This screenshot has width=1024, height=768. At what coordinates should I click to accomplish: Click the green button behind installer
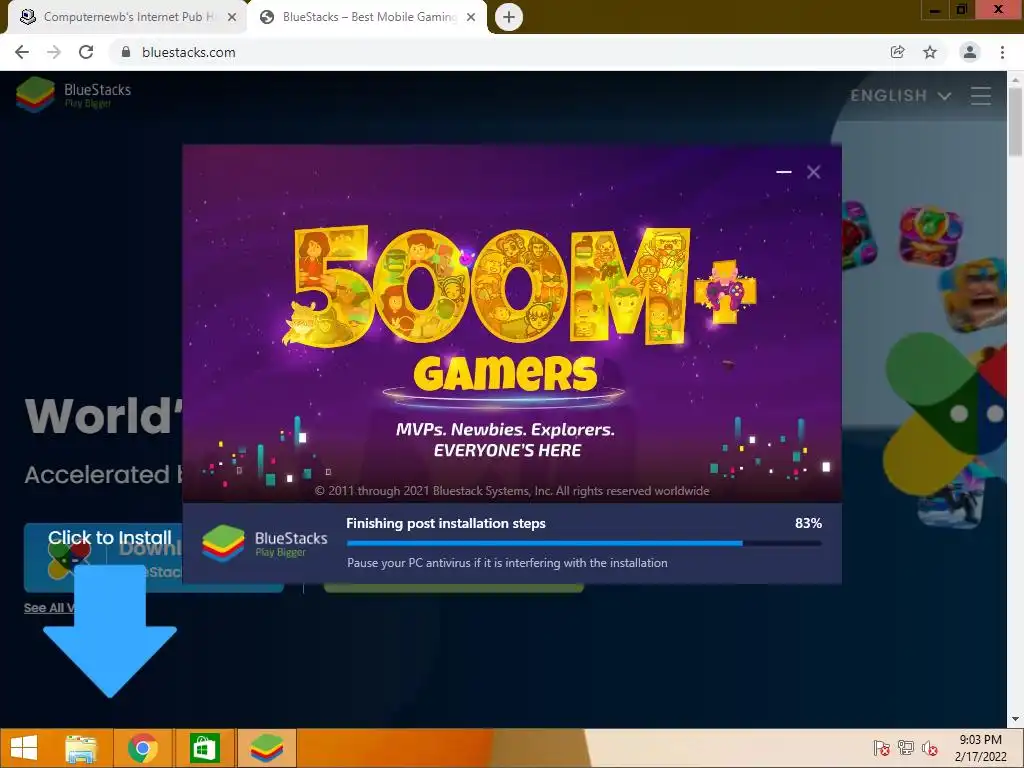[x=453, y=588]
